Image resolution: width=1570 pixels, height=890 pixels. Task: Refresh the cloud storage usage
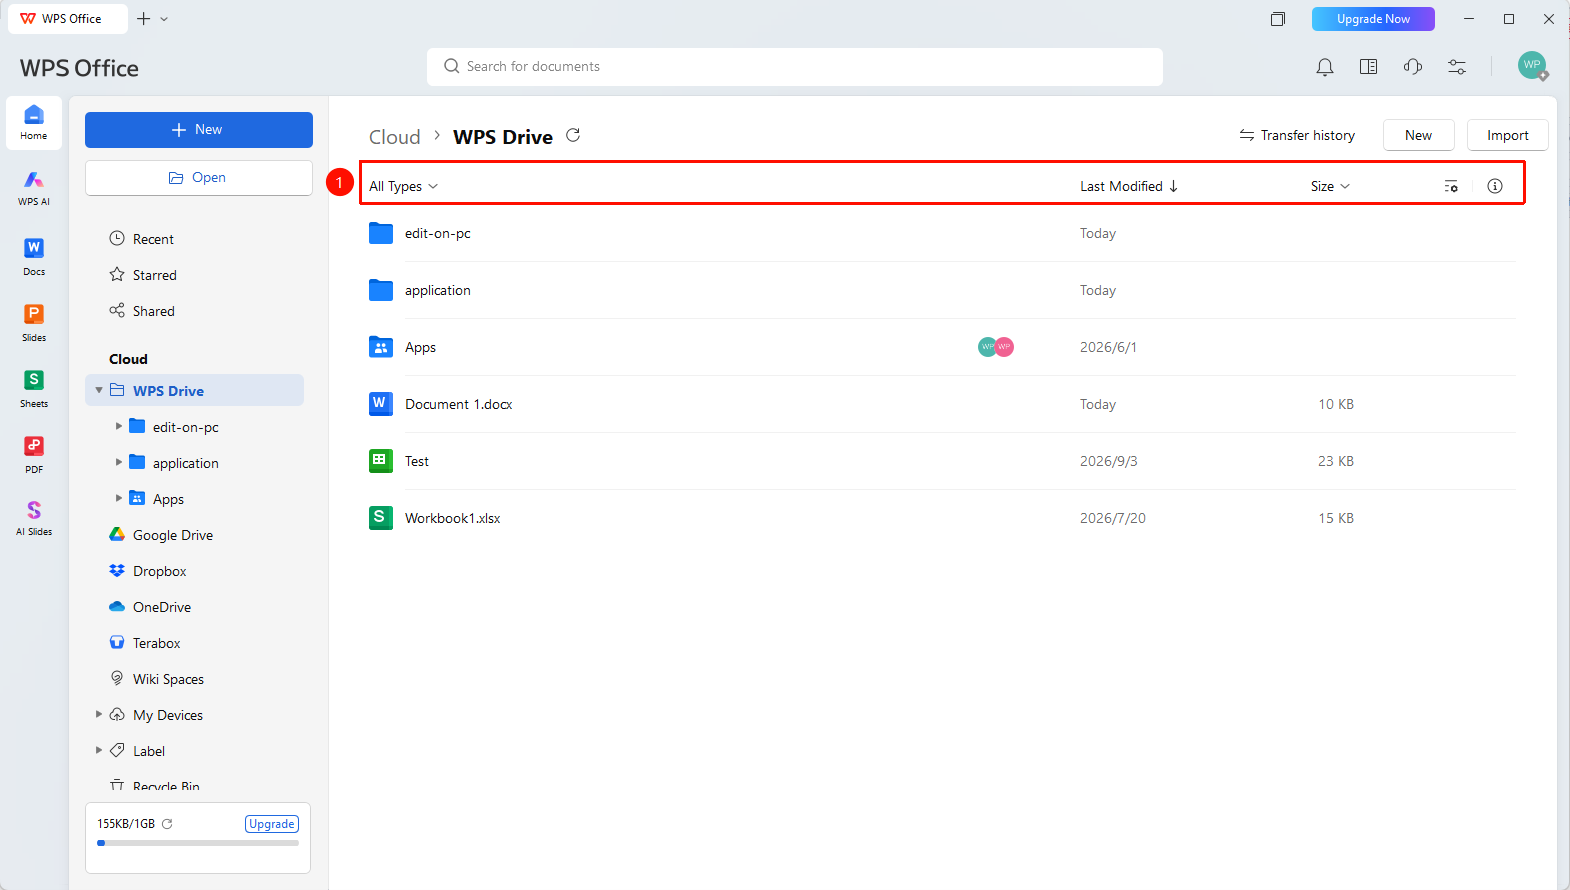pos(167,824)
